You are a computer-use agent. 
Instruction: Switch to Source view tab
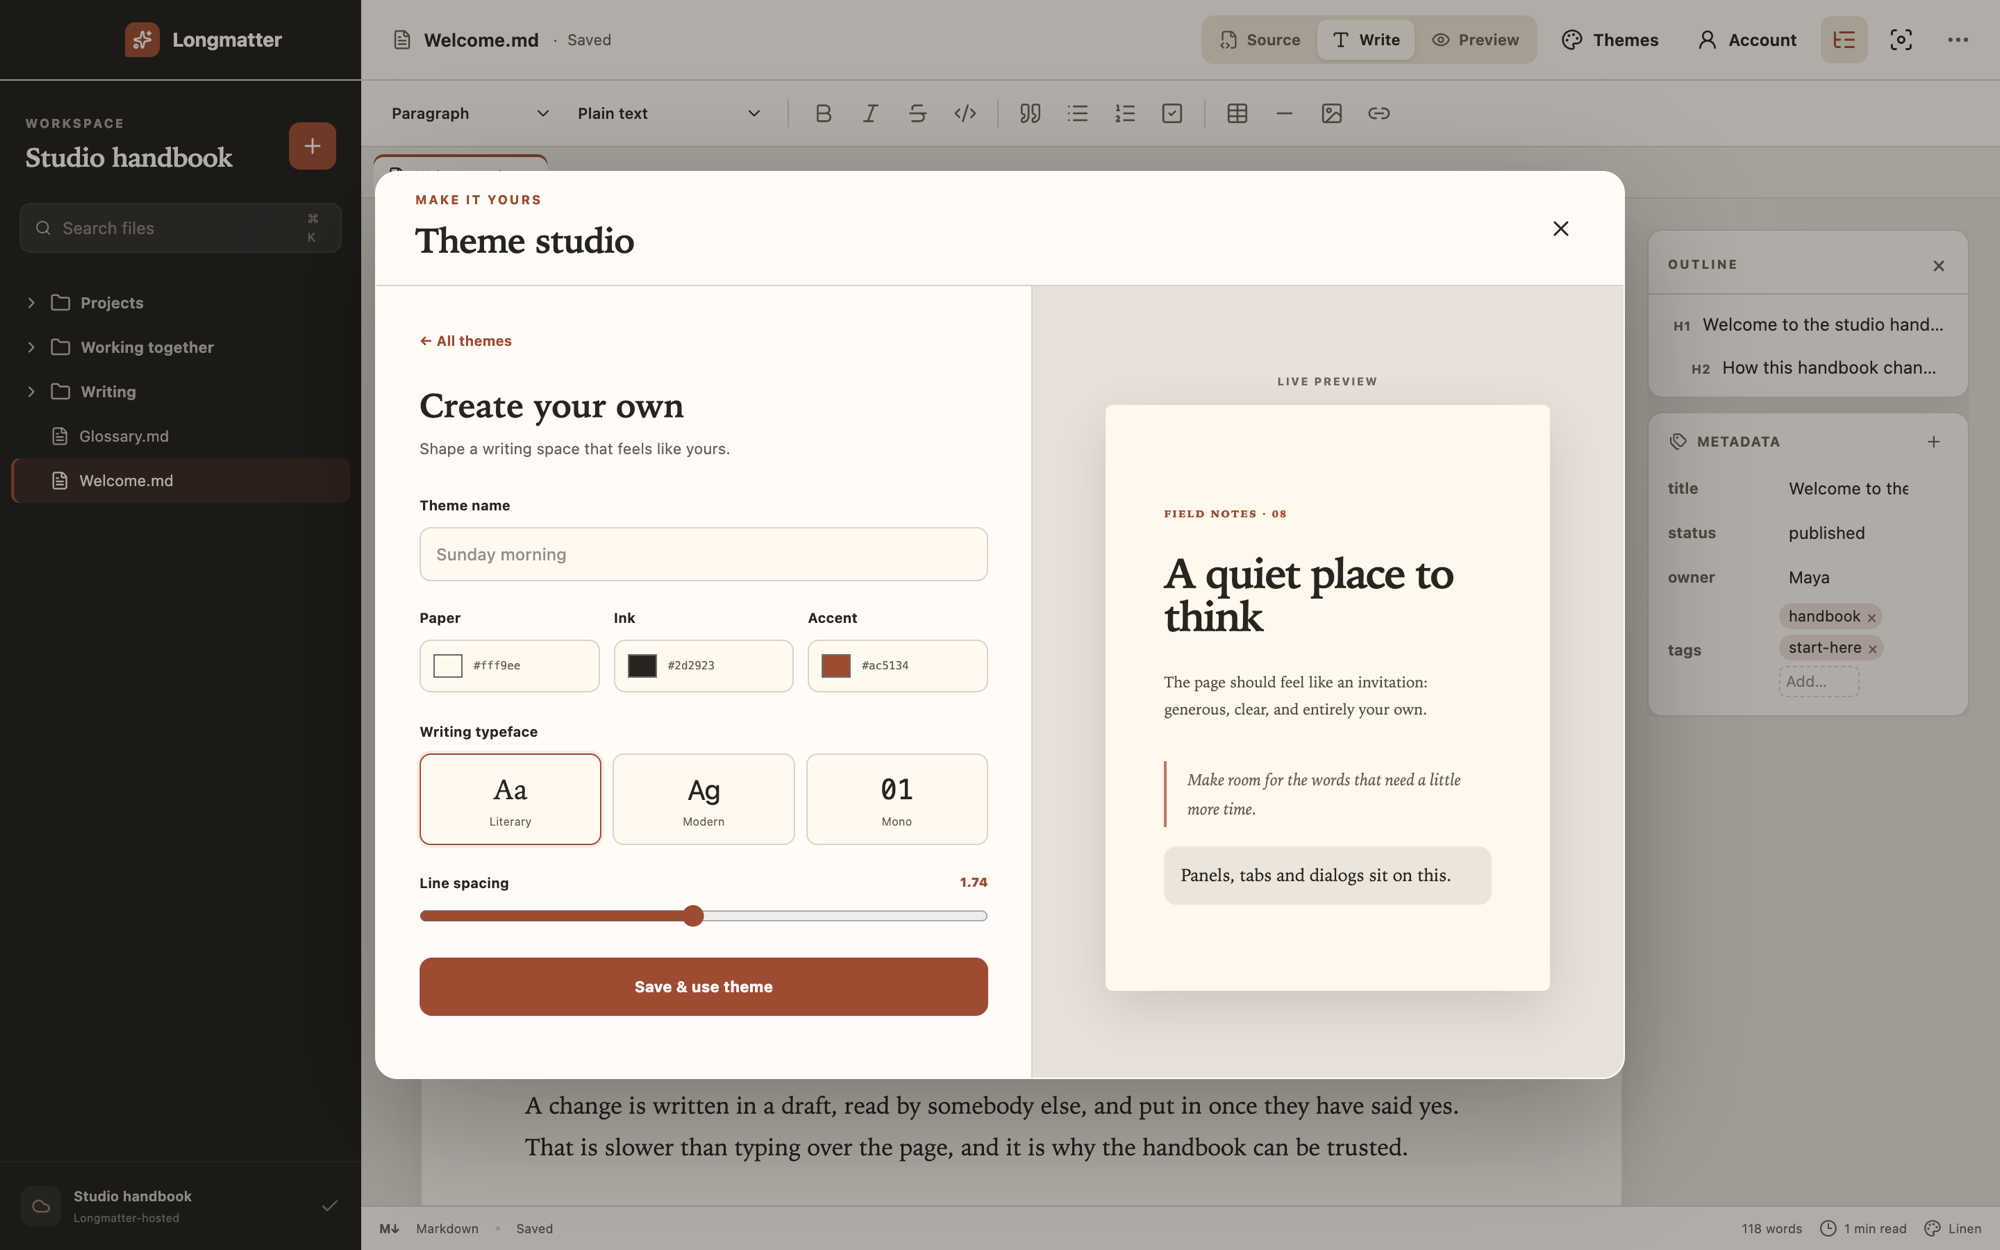[x=1260, y=40]
